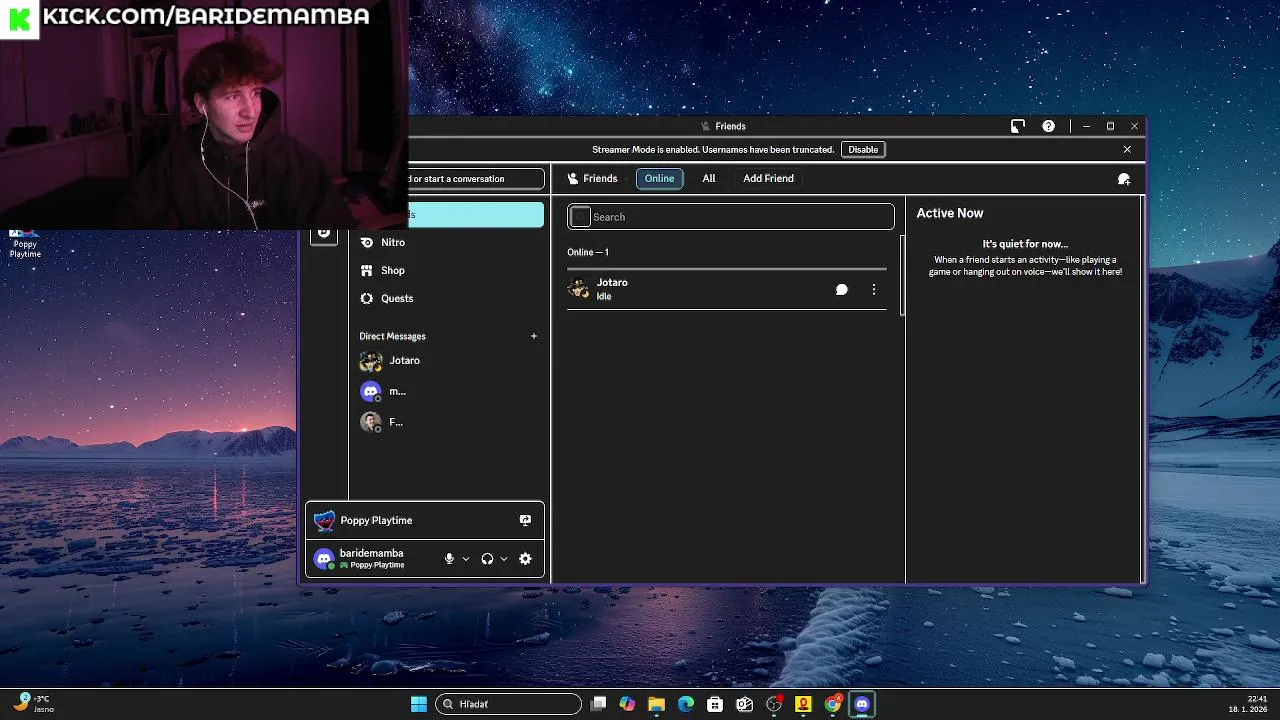The width and height of the screenshot is (1280, 720).
Task: Select the highlighted Friends sidebar item
Action: point(476,214)
